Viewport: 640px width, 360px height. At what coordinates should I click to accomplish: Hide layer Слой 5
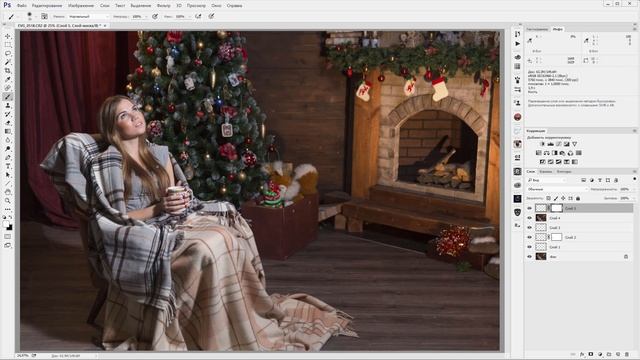529,208
